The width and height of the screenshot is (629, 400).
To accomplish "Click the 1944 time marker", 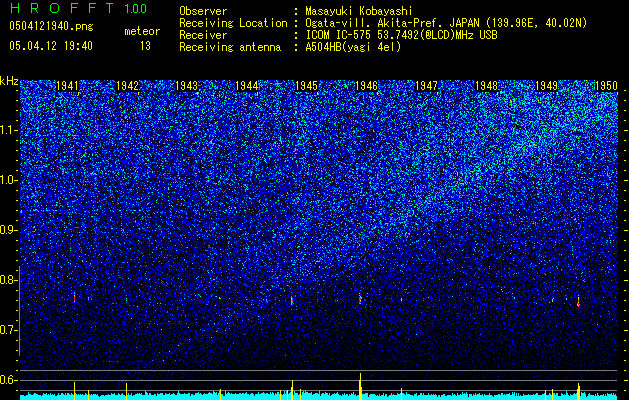I will [246, 86].
